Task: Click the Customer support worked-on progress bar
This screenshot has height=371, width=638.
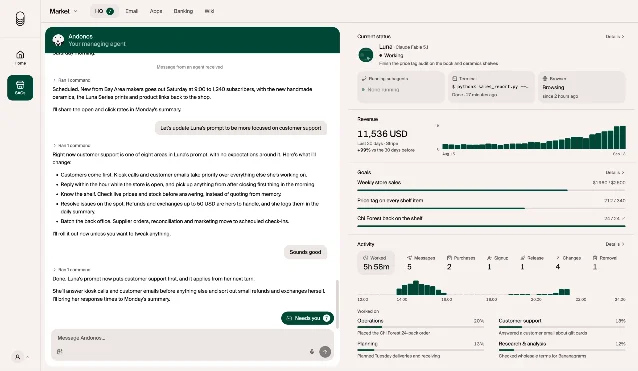Action: (562, 327)
